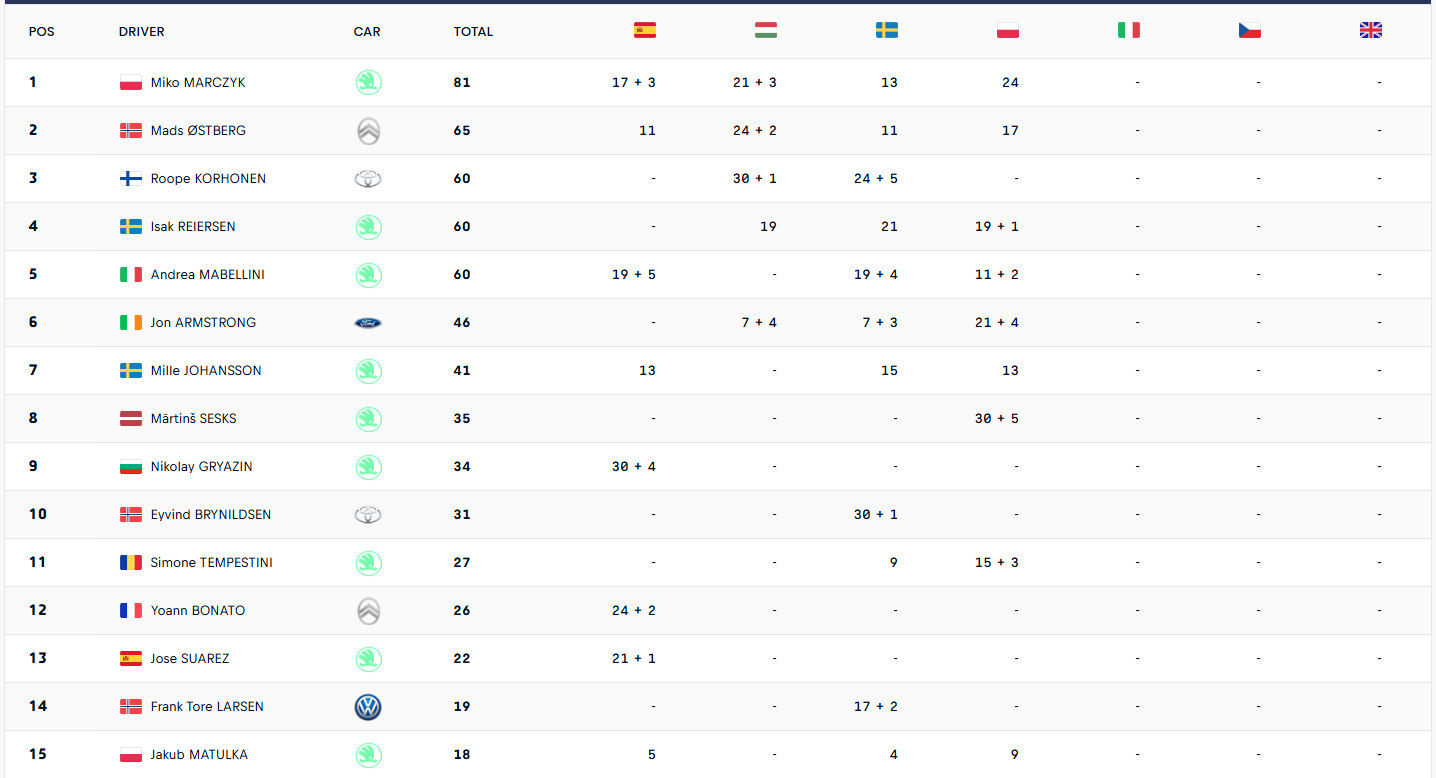Click the Toyota logo in Roope Korhonen's row
This screenshot has width=1436, height=778.
click(x=368, y=179)
